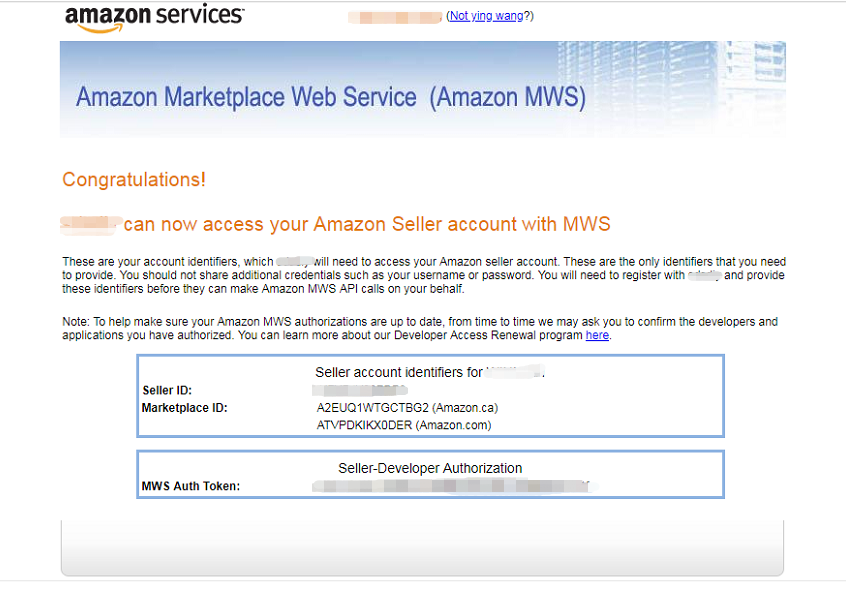Open the Developer Access Renewal "here" link
Viewport: 846px width, 589px height.
(597, 335)
